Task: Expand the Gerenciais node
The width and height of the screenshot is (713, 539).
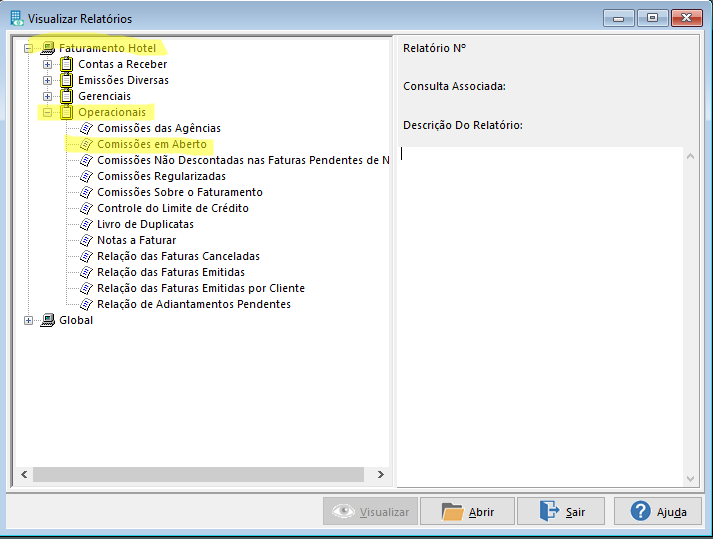Action: [47, 96]
